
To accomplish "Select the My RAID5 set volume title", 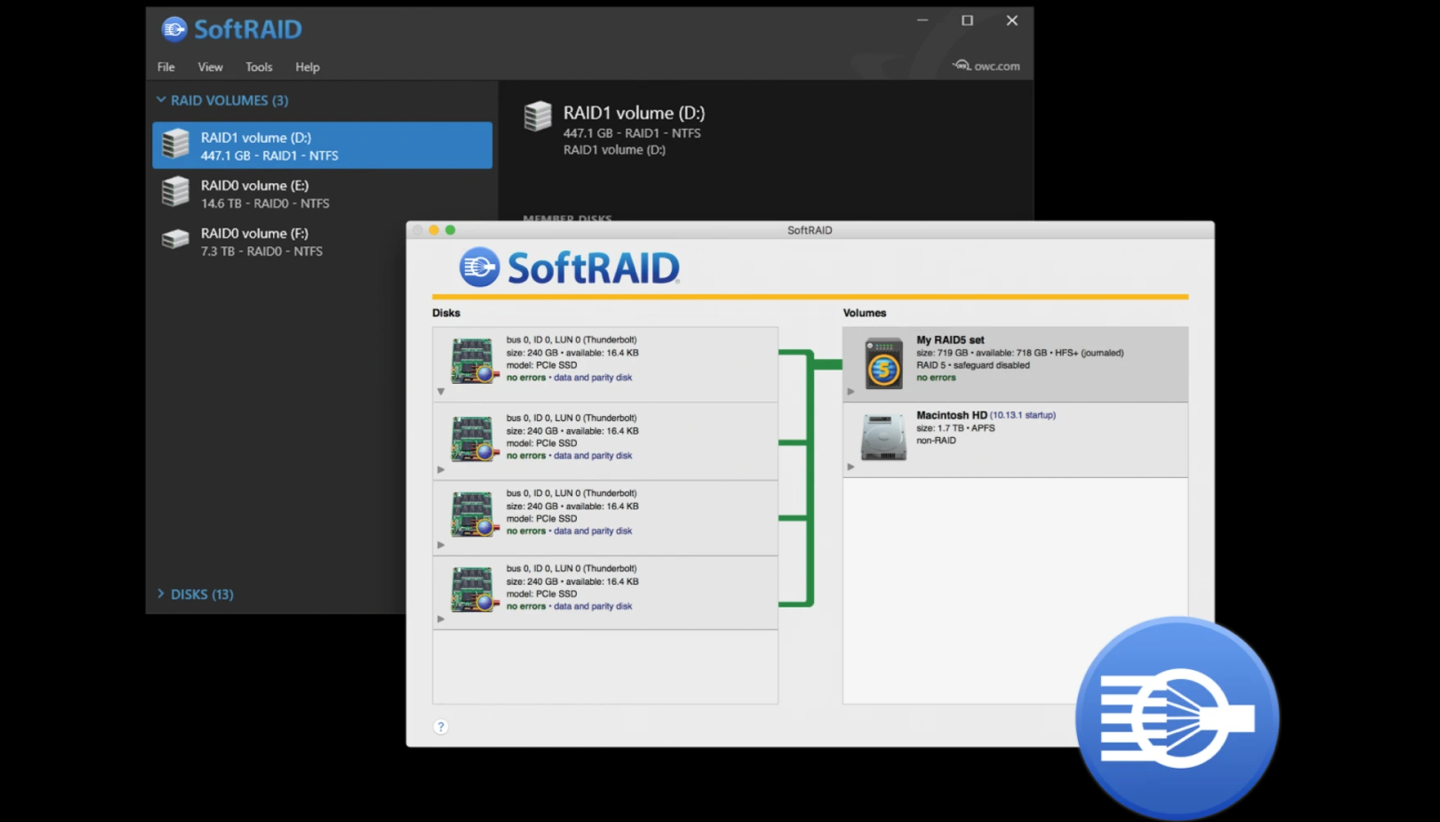I will click(x=950, y=340).
